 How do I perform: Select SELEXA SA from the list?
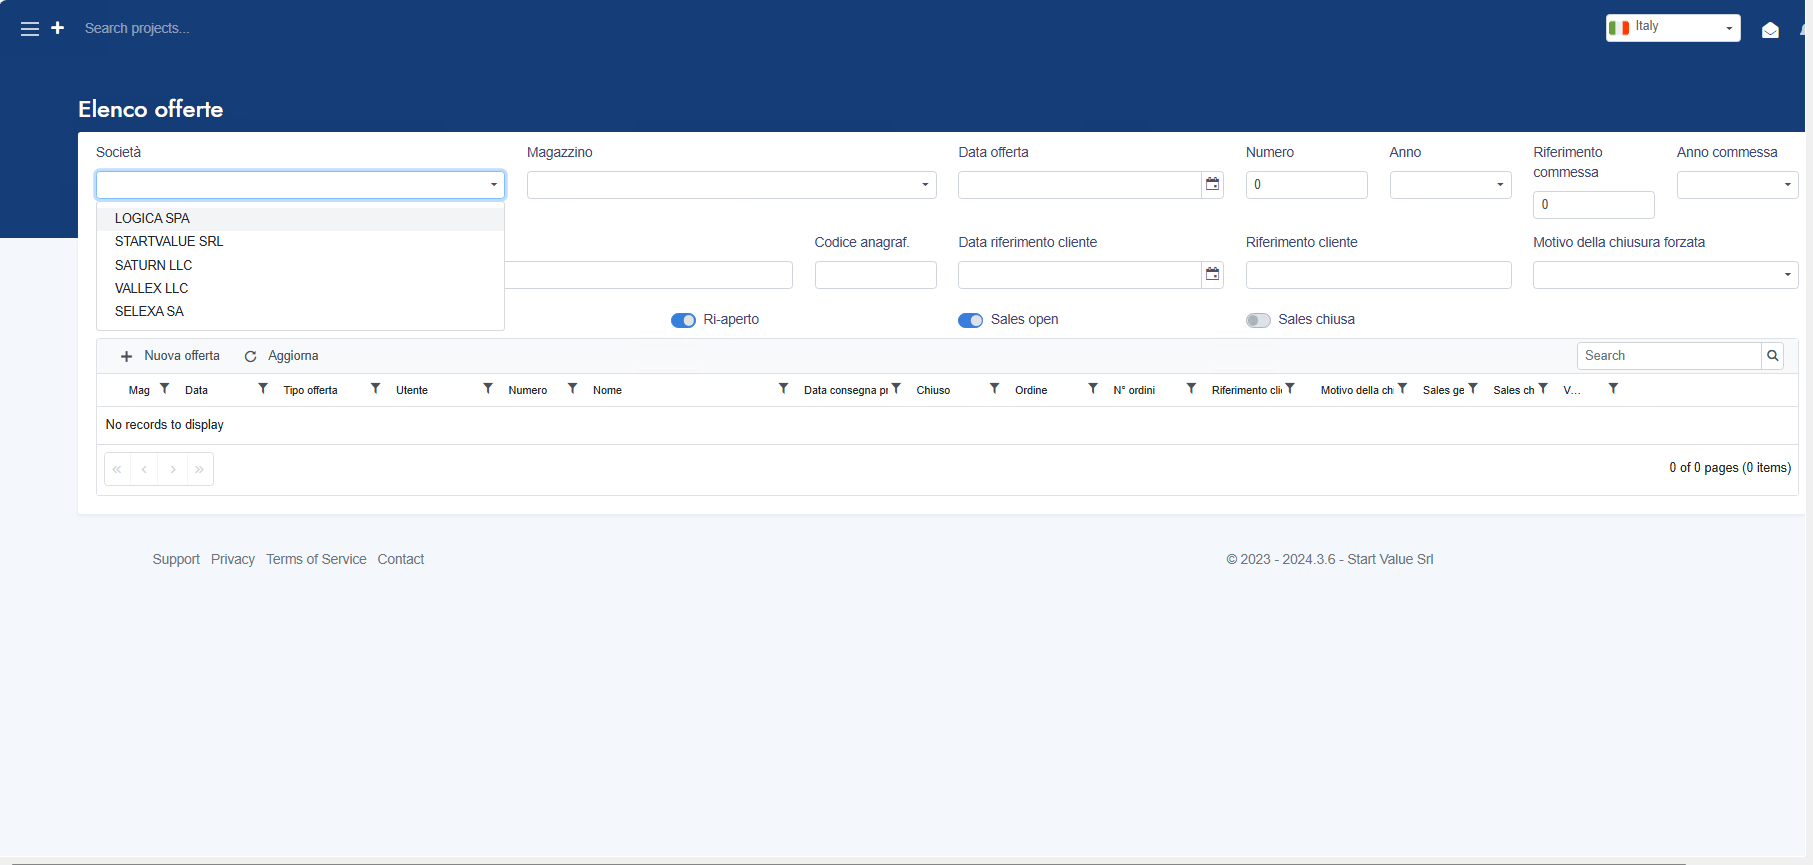tap(300, 311)
